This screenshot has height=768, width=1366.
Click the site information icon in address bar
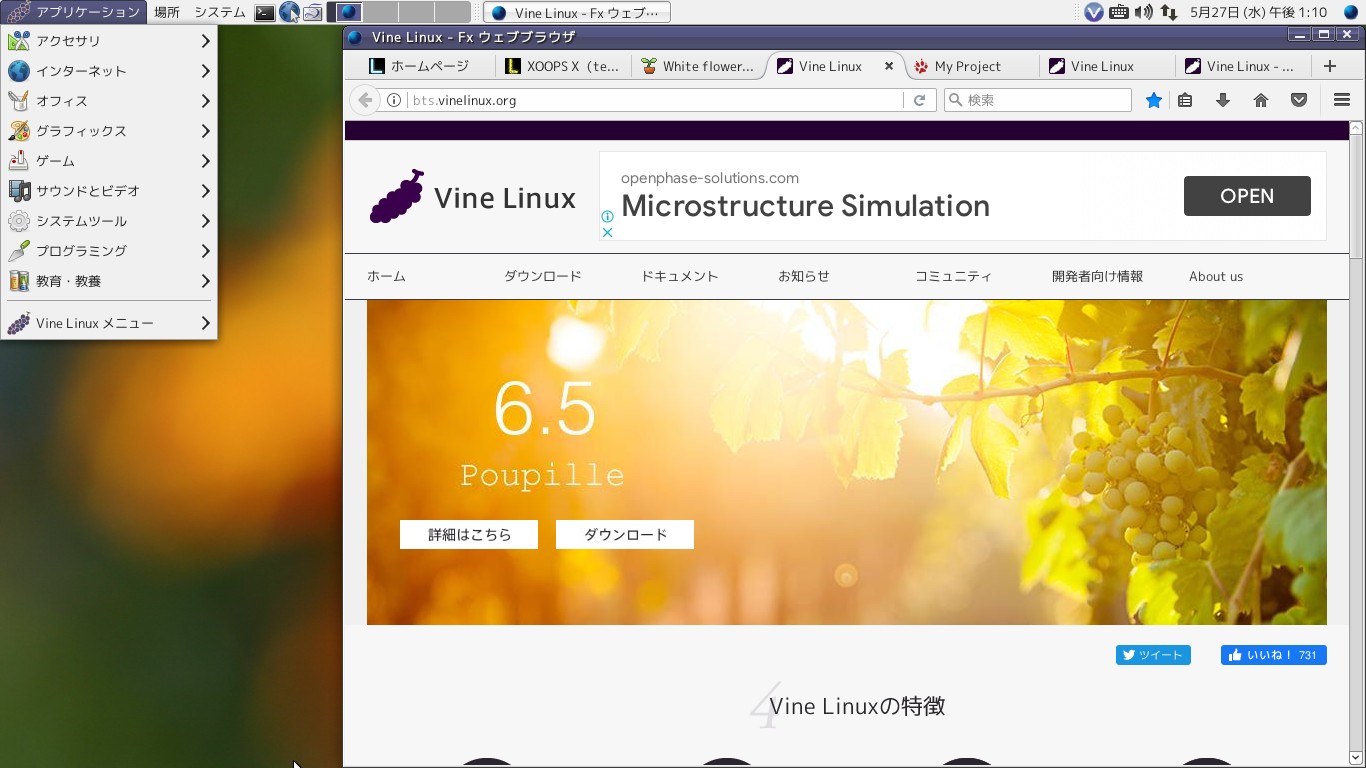pos(394,100)
